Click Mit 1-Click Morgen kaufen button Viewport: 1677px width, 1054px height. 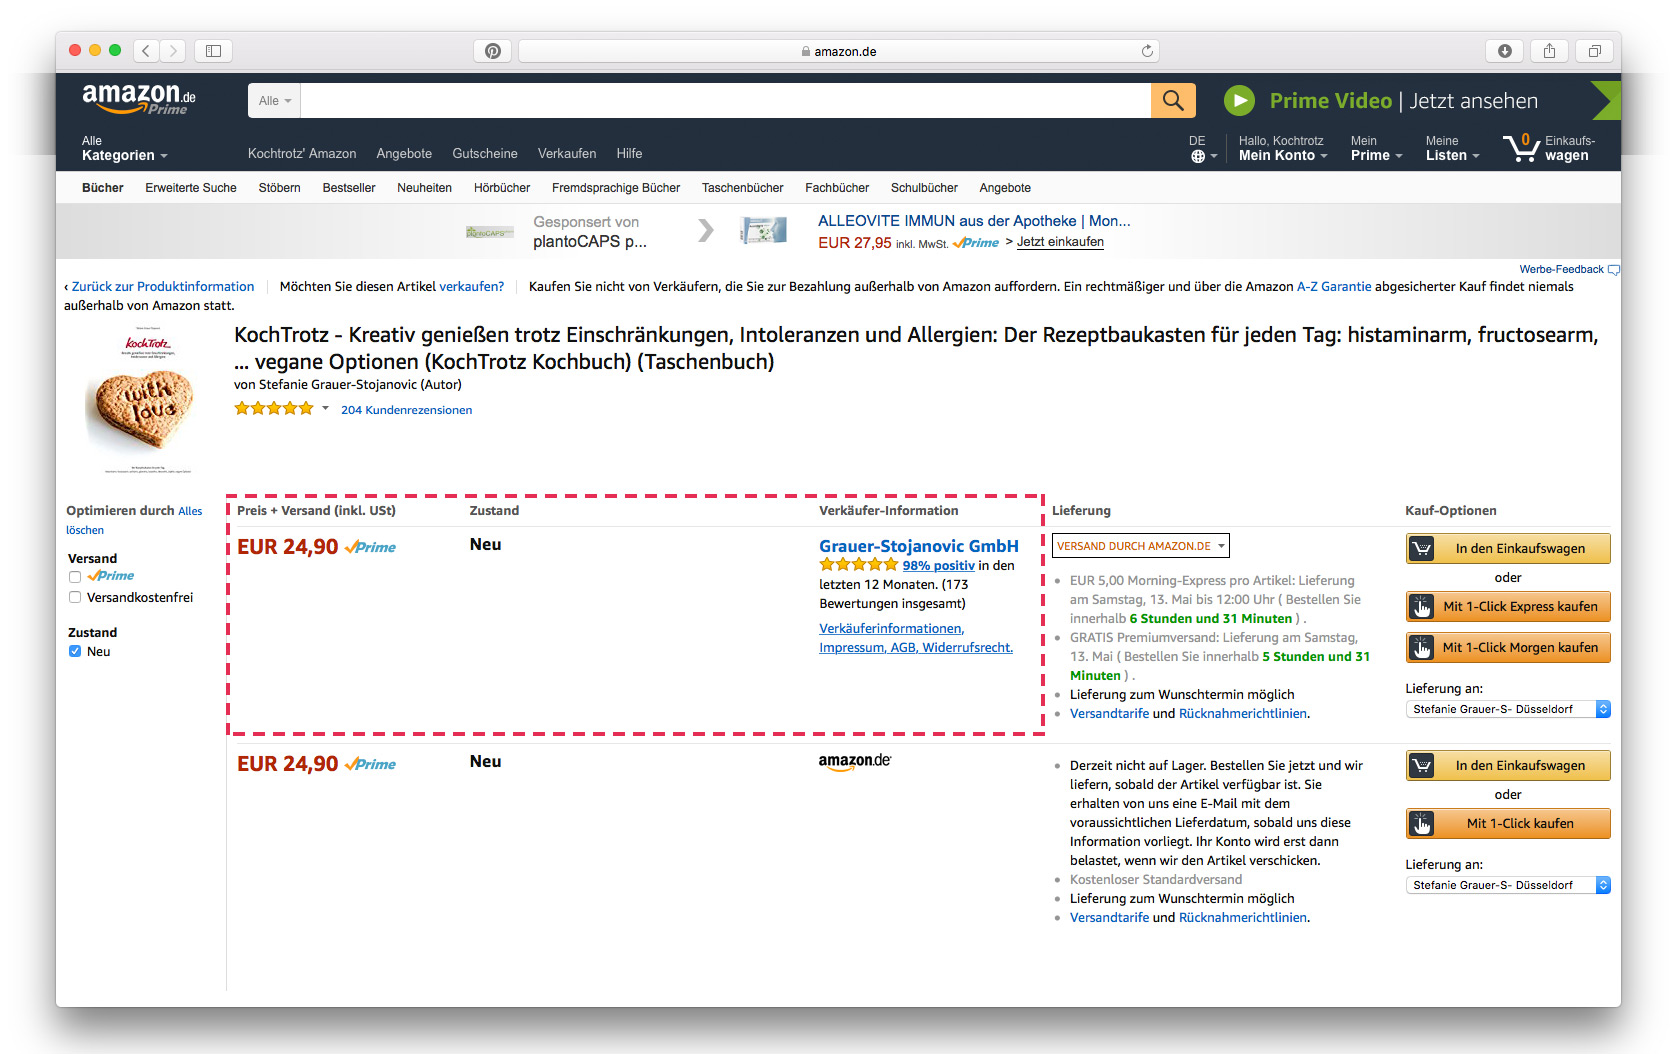(x=1508, y=647)
